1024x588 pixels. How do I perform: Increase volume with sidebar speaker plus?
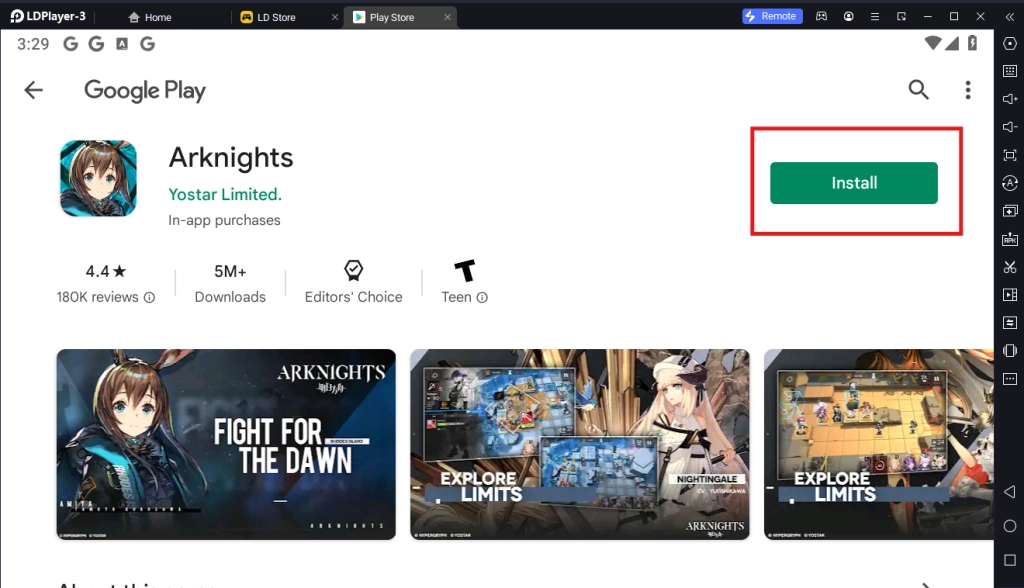[1010, 99]
